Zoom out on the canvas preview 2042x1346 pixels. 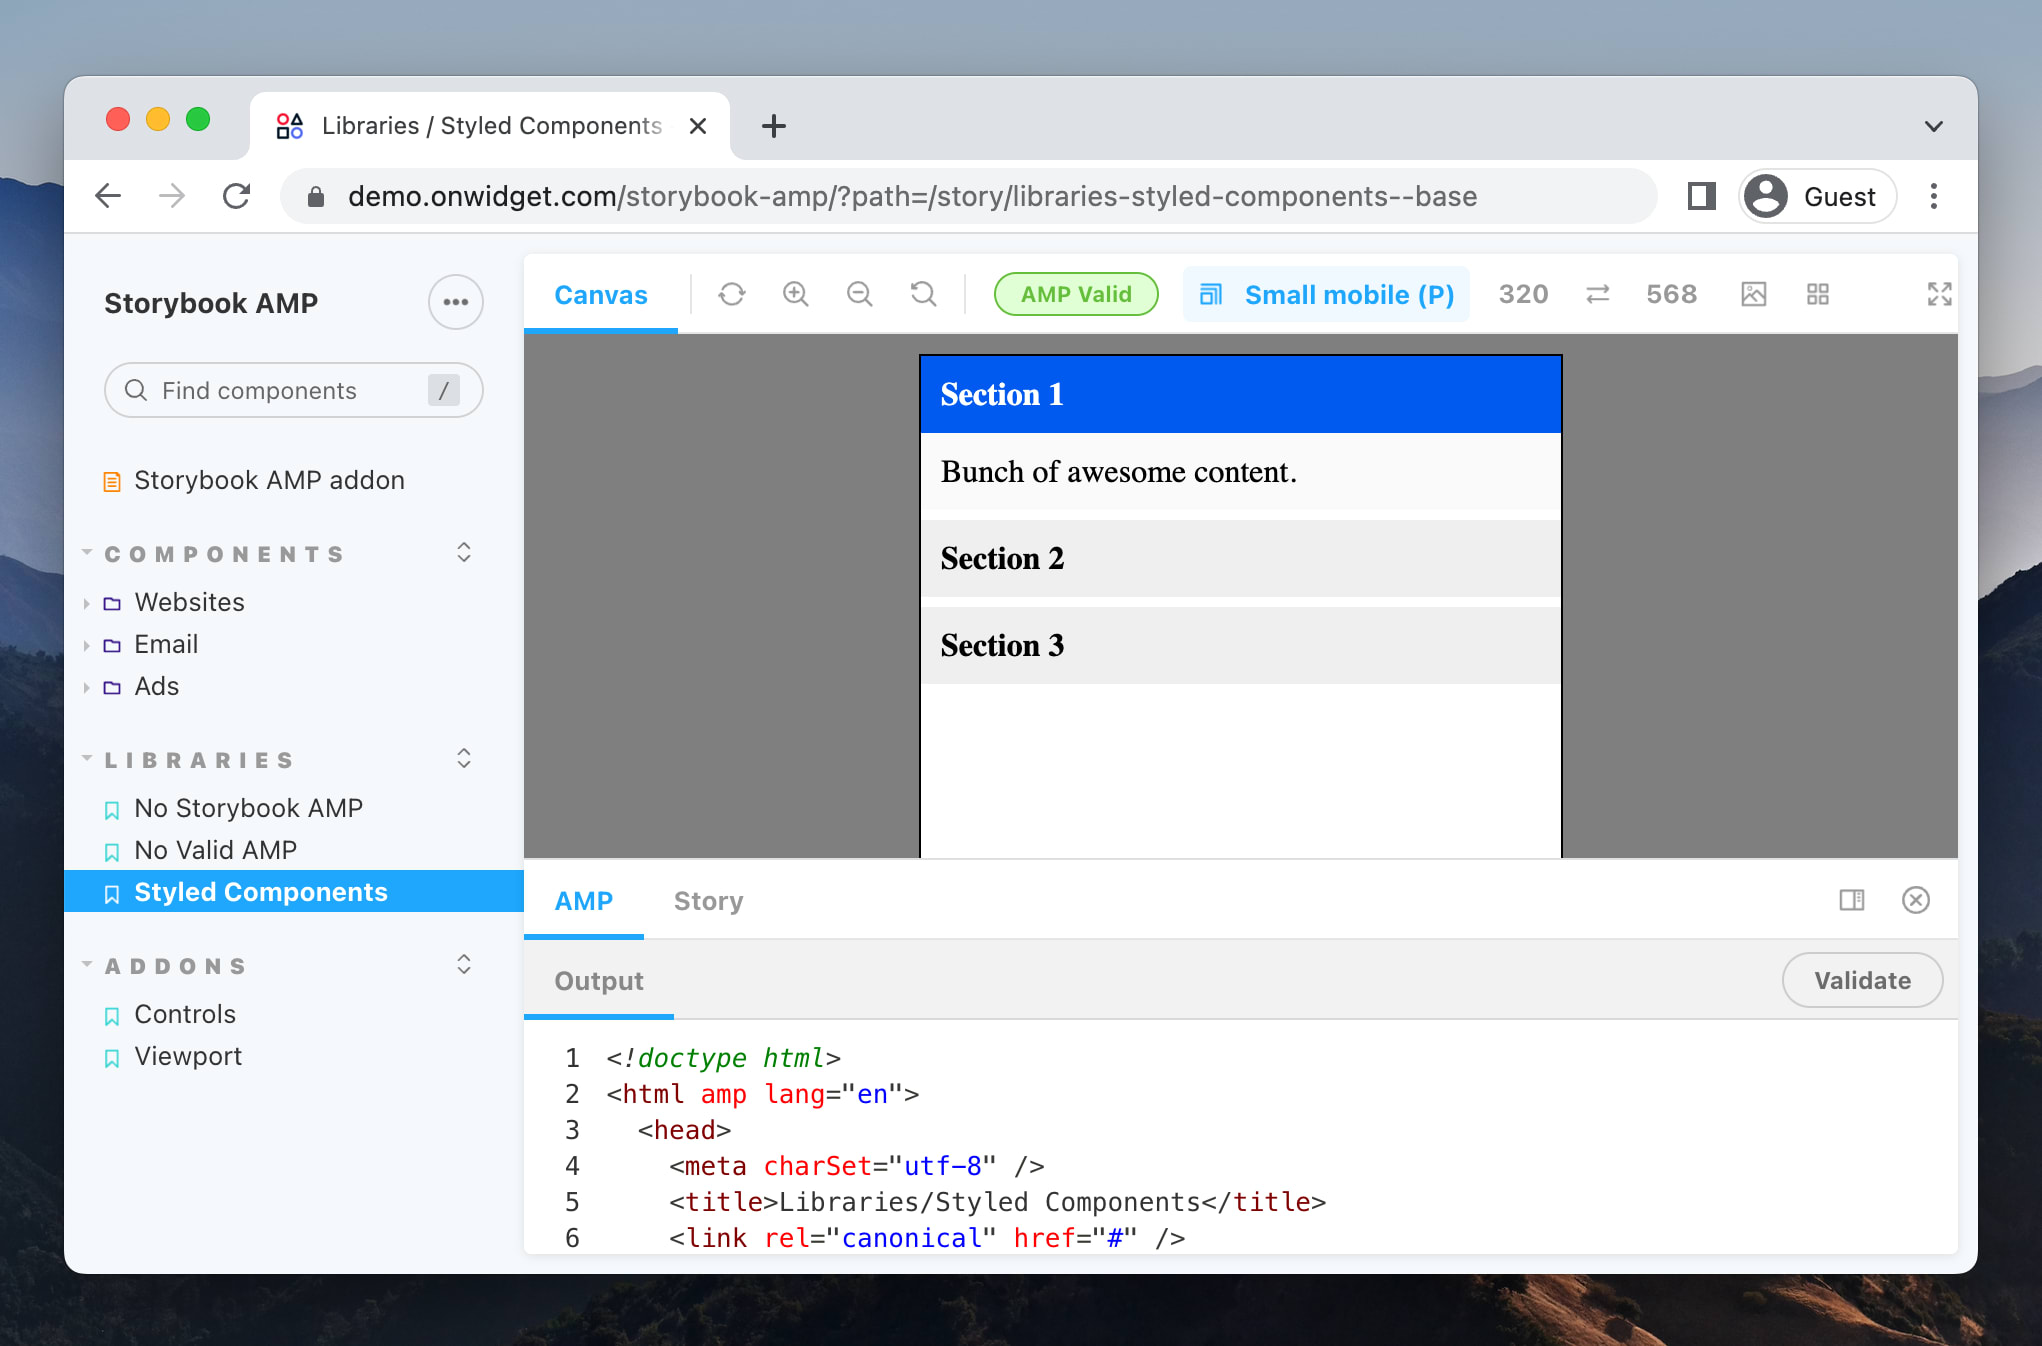coord(859,294)
